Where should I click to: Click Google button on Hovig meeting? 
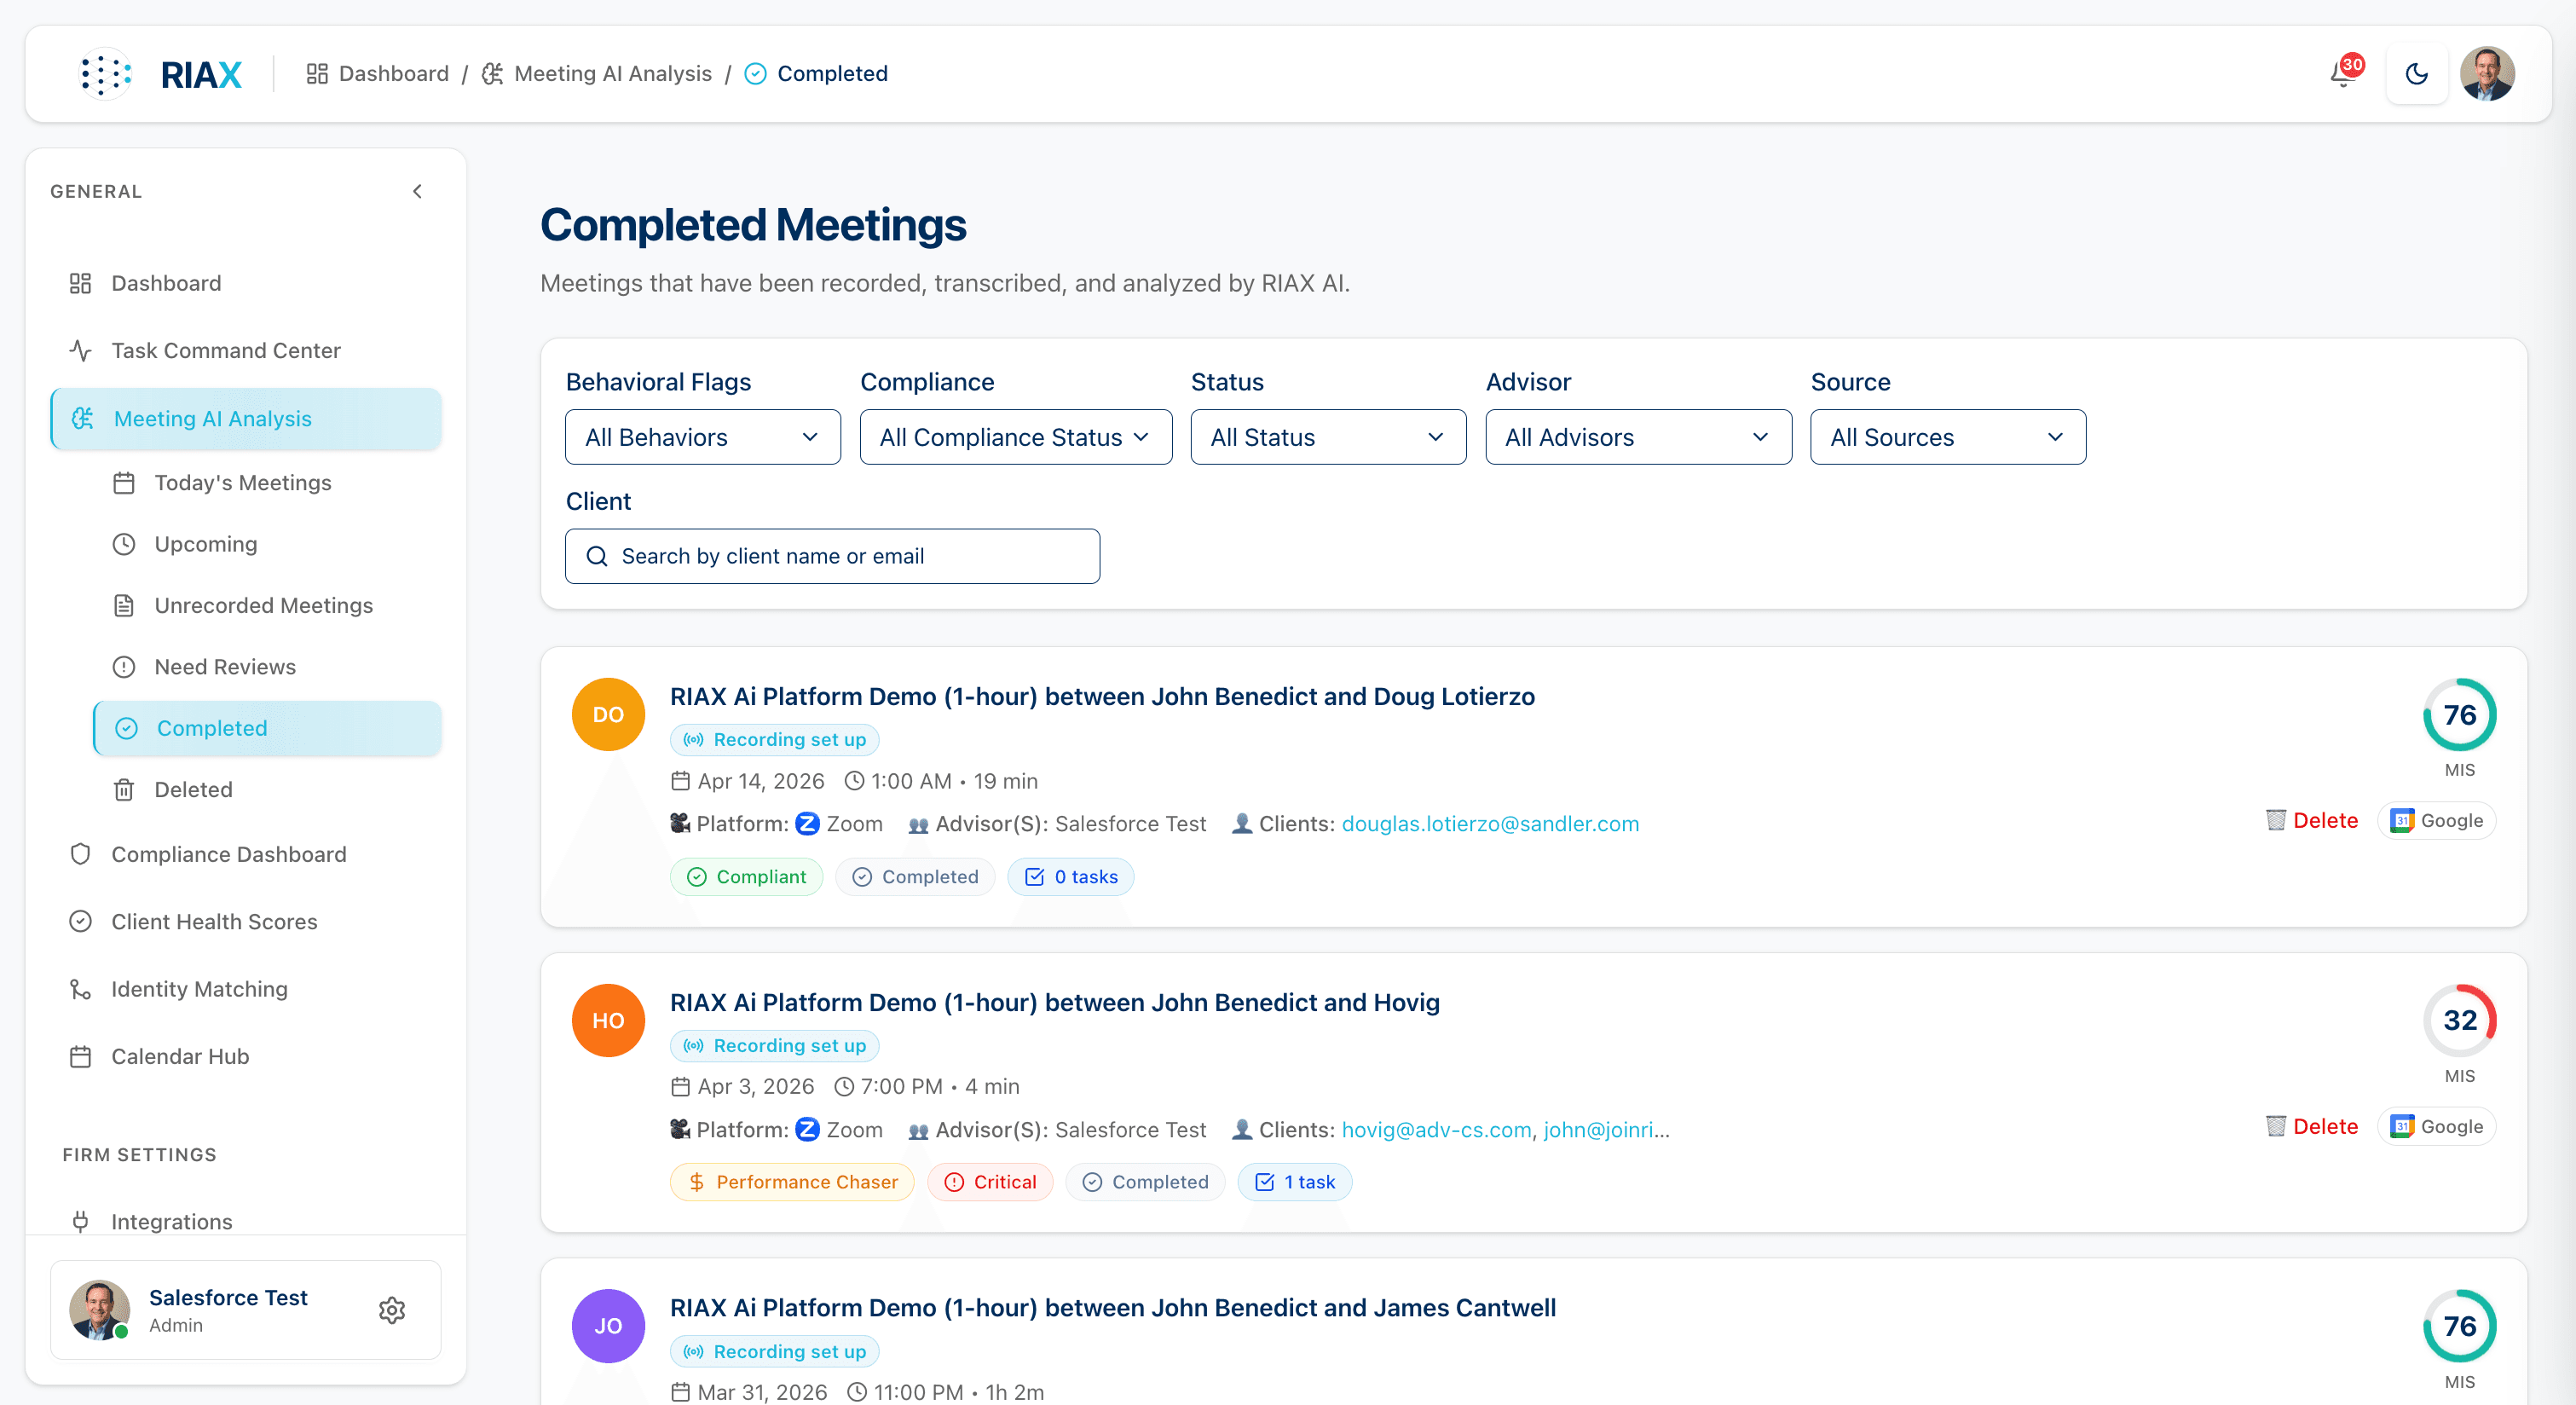coord(2436,1127)
